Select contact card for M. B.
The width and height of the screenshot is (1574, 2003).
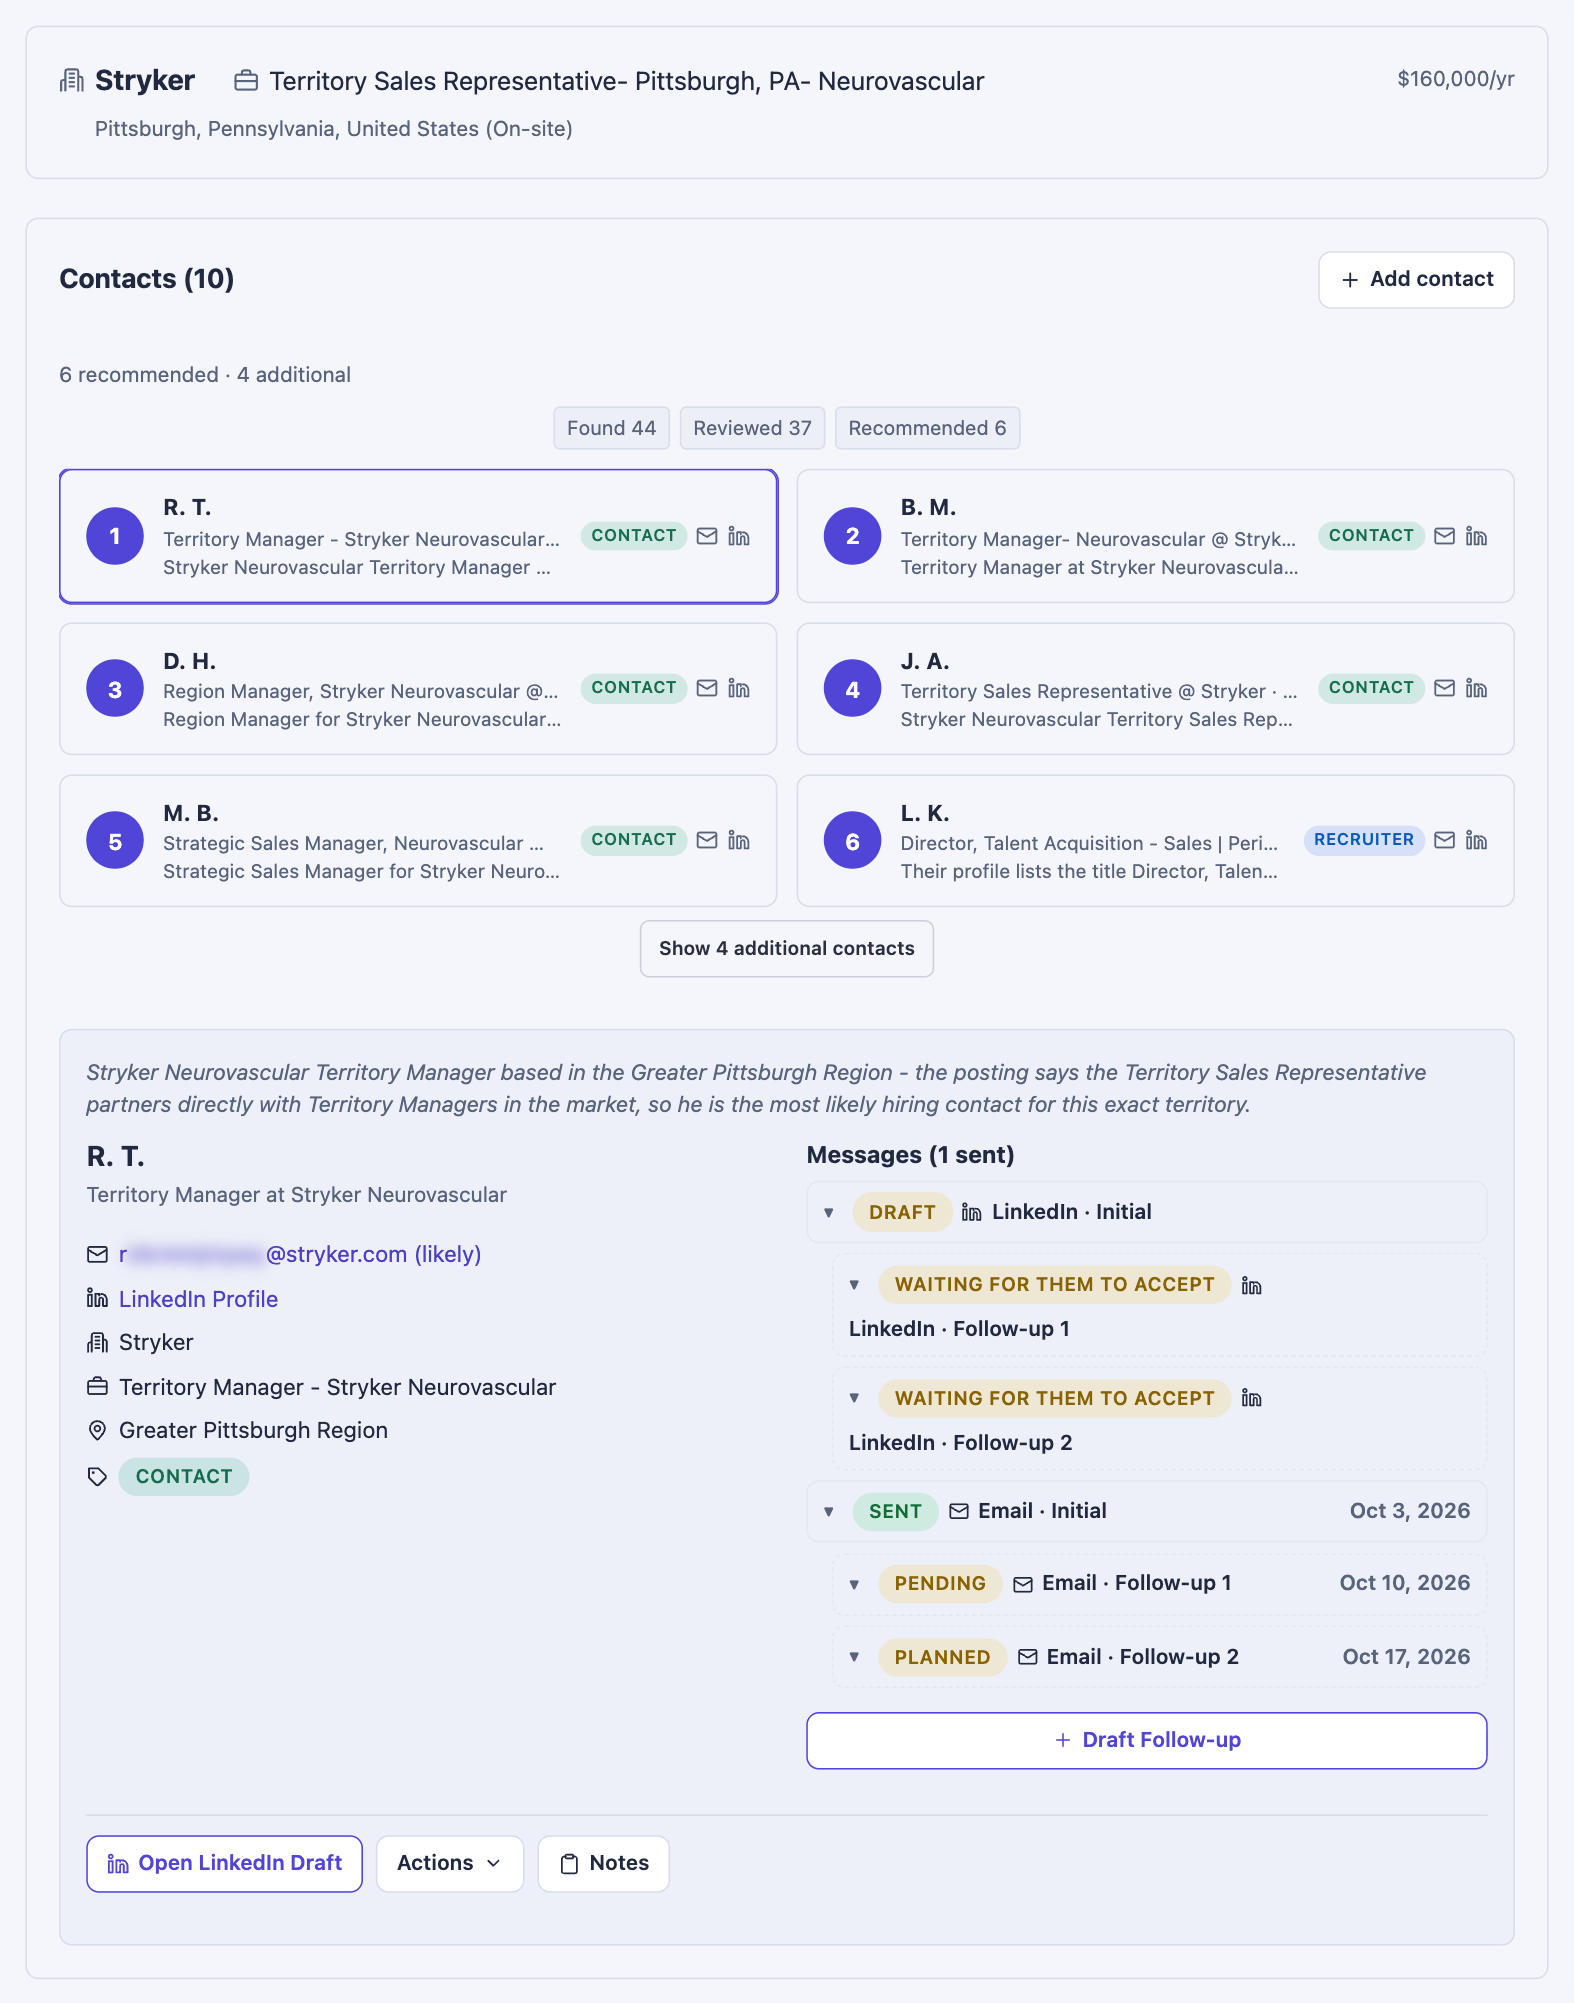tap(418, 841)
